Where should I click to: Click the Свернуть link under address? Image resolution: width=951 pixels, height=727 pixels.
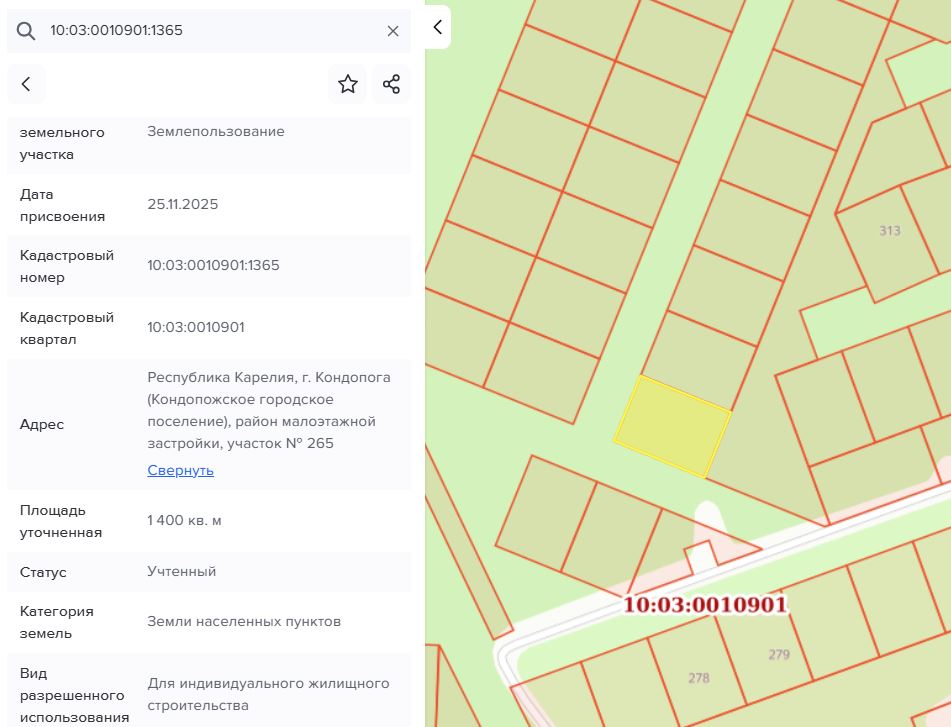[x=181, y=471]
